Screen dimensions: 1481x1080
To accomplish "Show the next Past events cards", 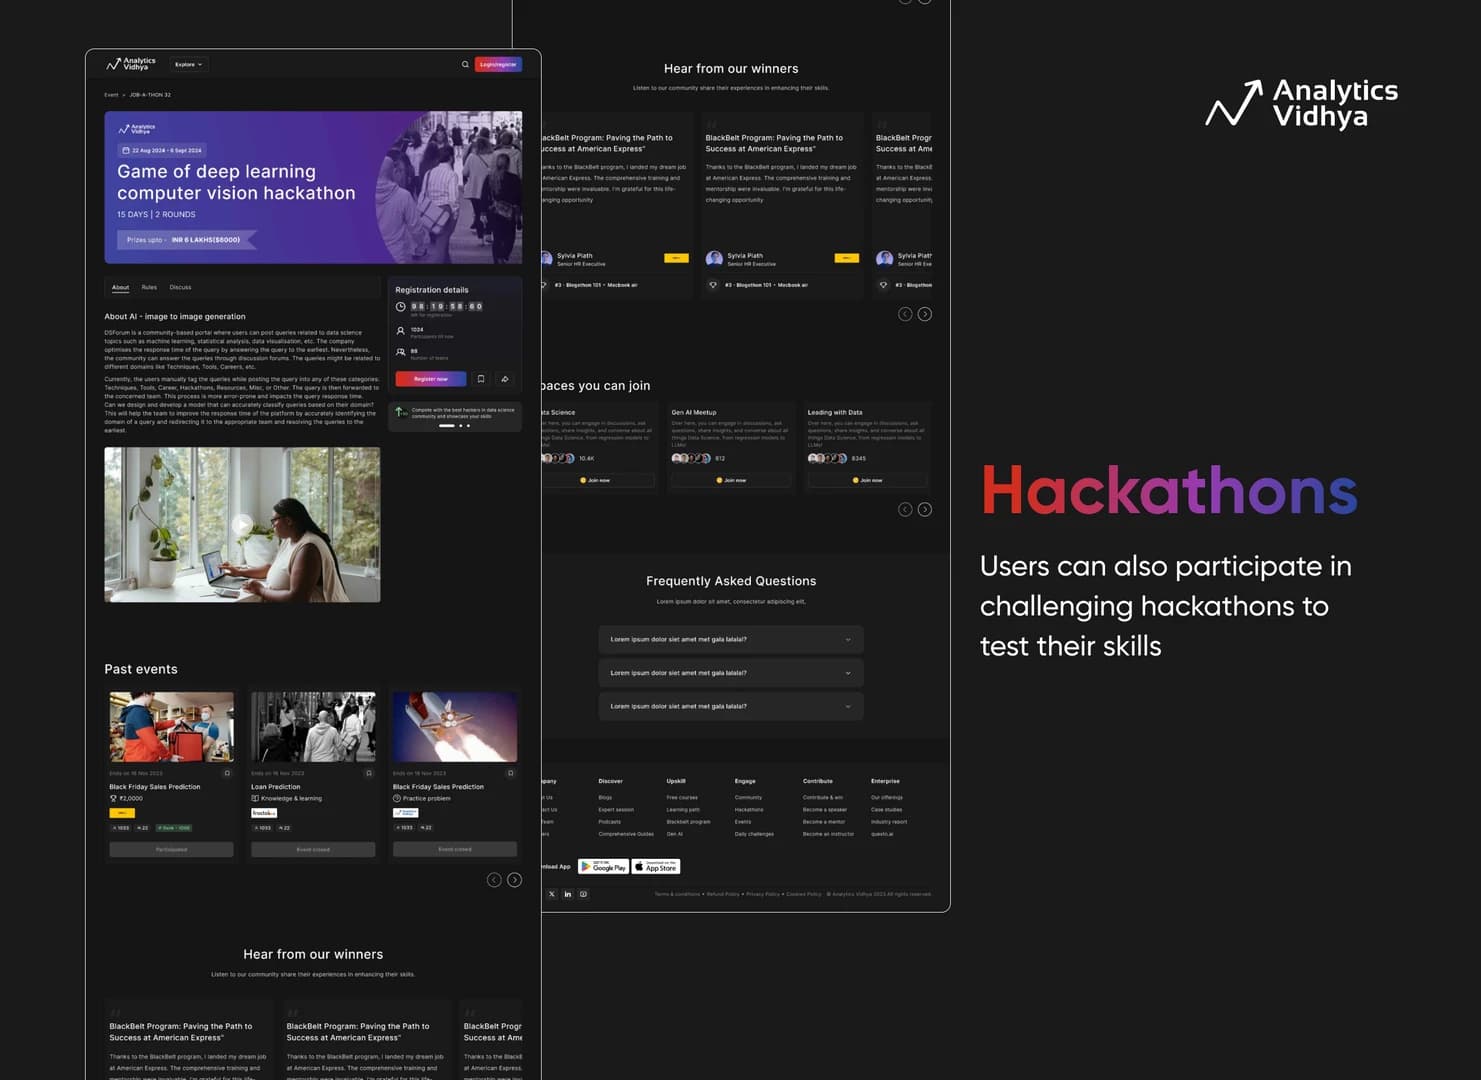I will coord(514,880).
